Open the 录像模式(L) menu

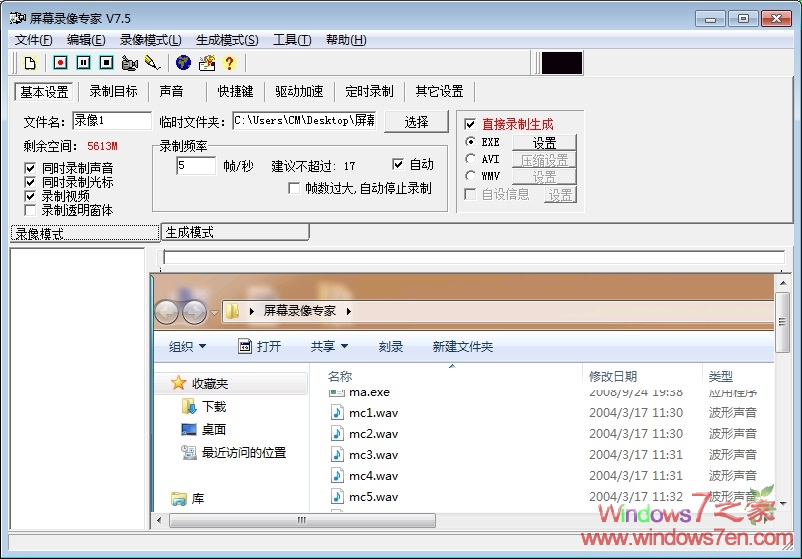click(150, 40)
